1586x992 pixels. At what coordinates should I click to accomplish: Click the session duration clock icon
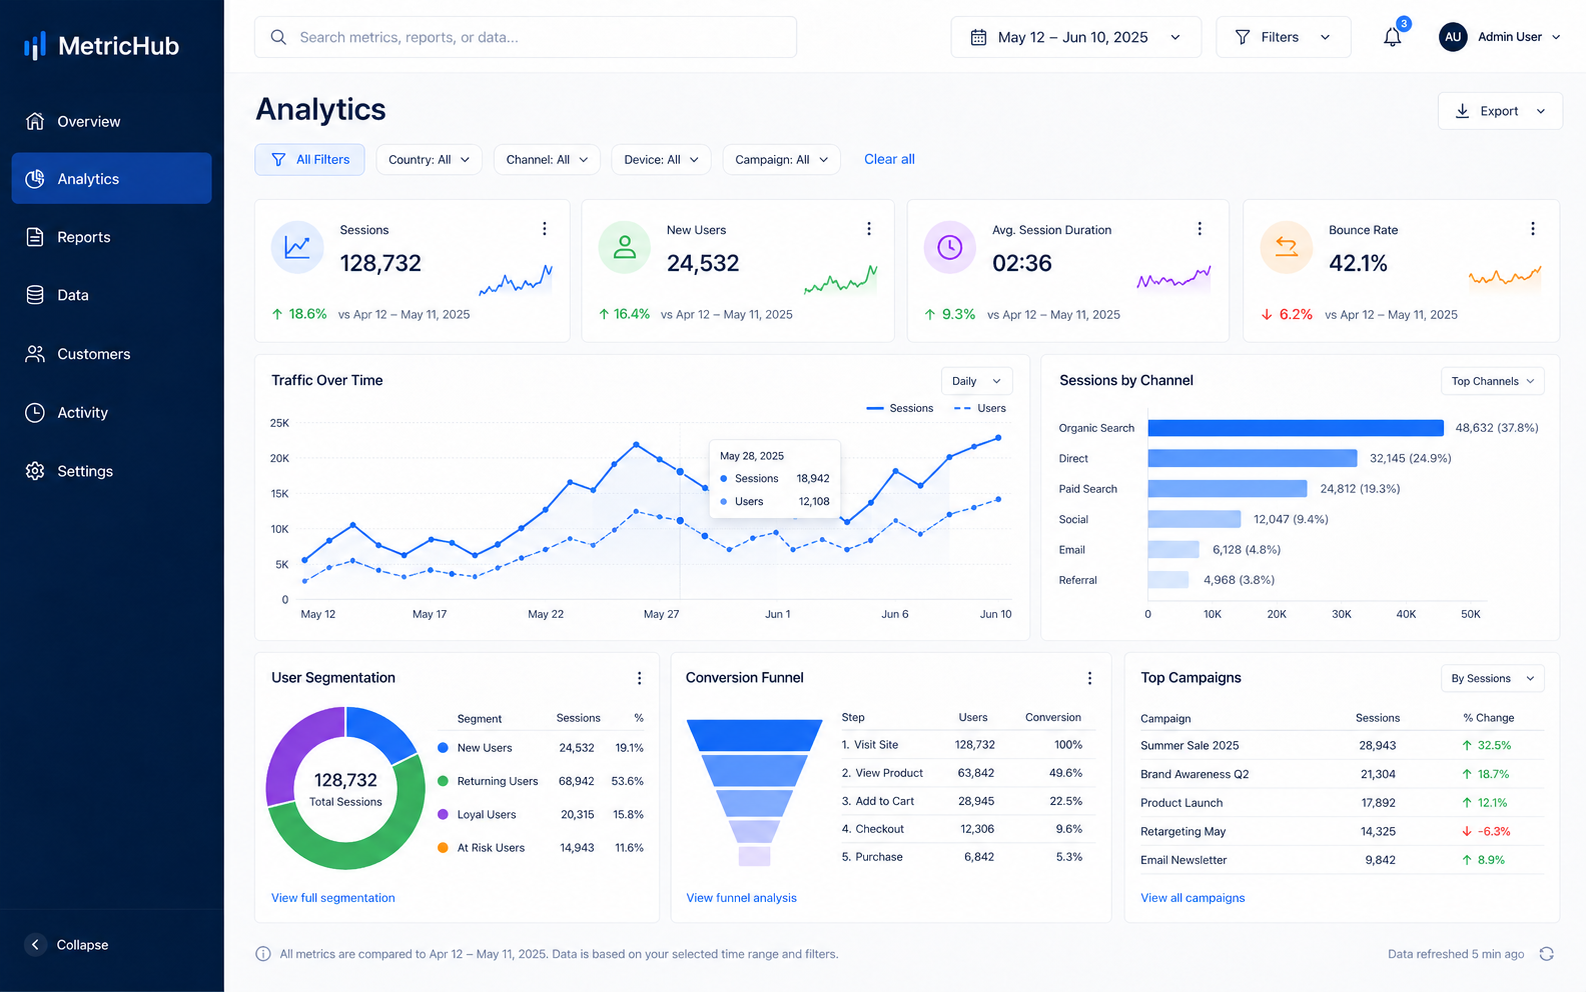(949, 247)
